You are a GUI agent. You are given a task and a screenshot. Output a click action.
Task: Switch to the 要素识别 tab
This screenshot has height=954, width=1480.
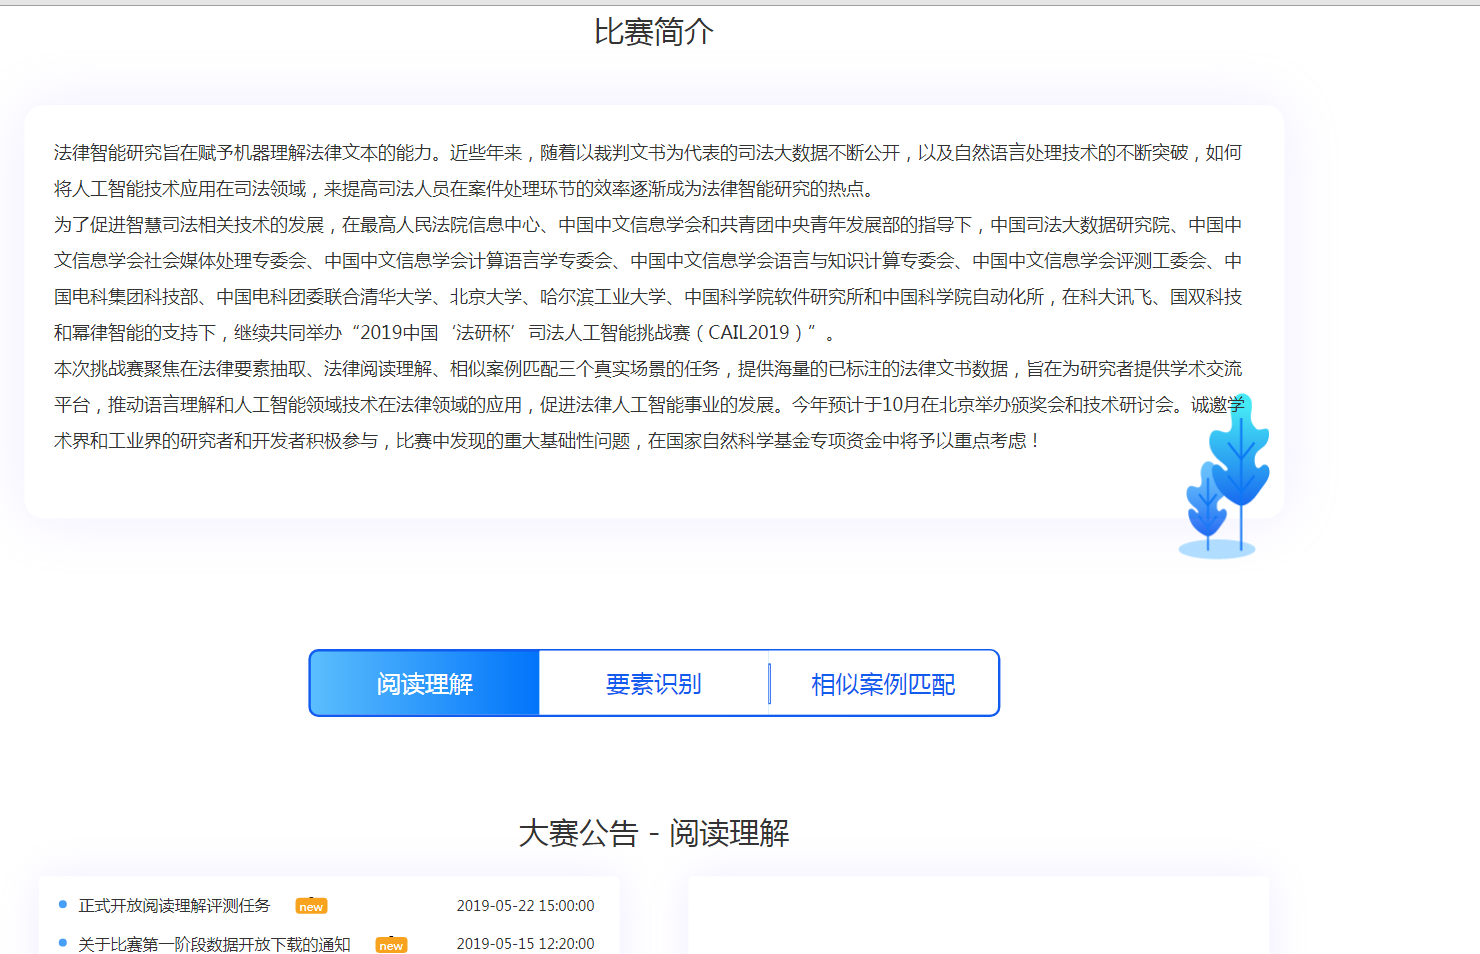click(x=653, y=683)
